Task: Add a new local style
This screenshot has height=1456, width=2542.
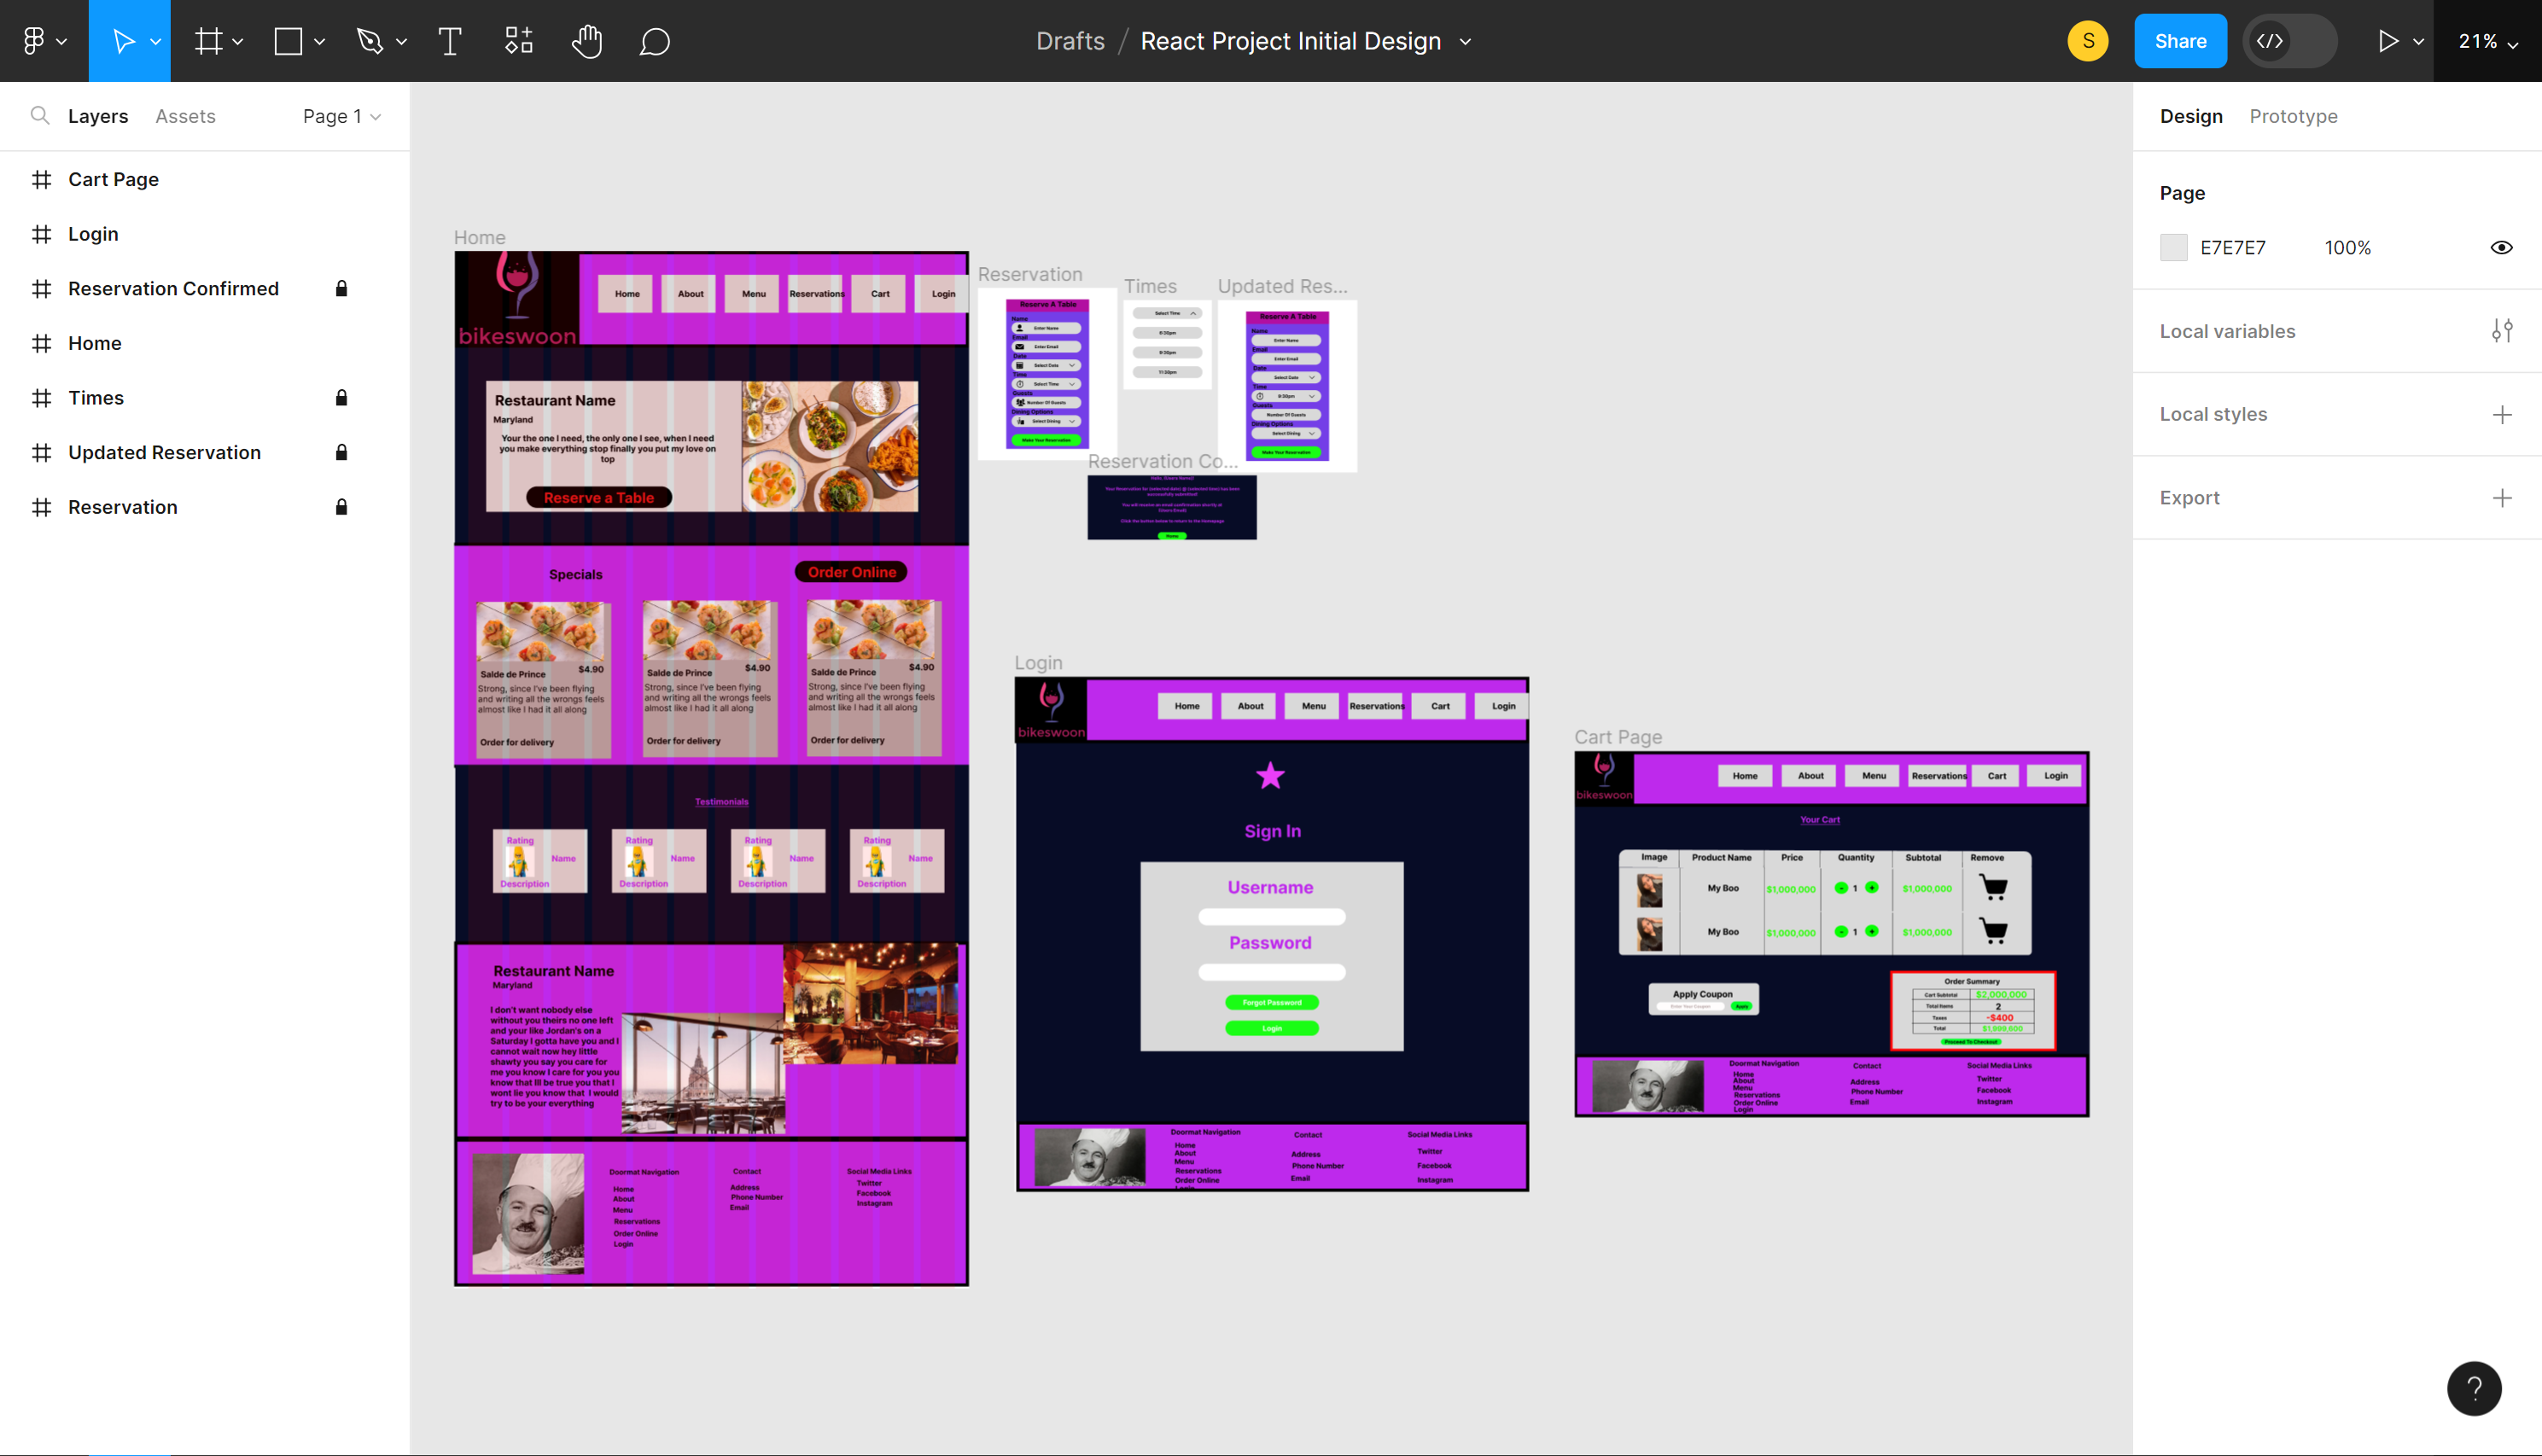Action: tap(2501, 414)
